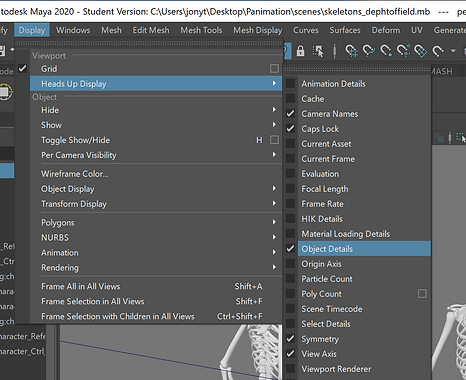The image size is (466, 380).
Task: Open the Deform menu
Action: [x=386, y=30]
